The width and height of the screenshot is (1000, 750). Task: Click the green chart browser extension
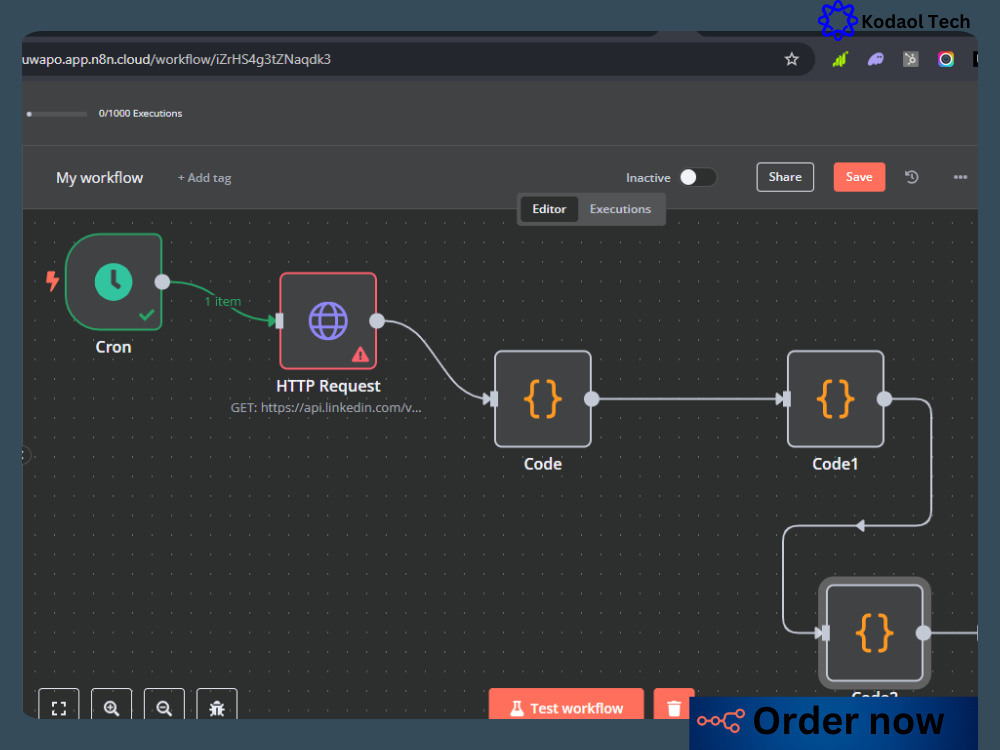(840, 59)
